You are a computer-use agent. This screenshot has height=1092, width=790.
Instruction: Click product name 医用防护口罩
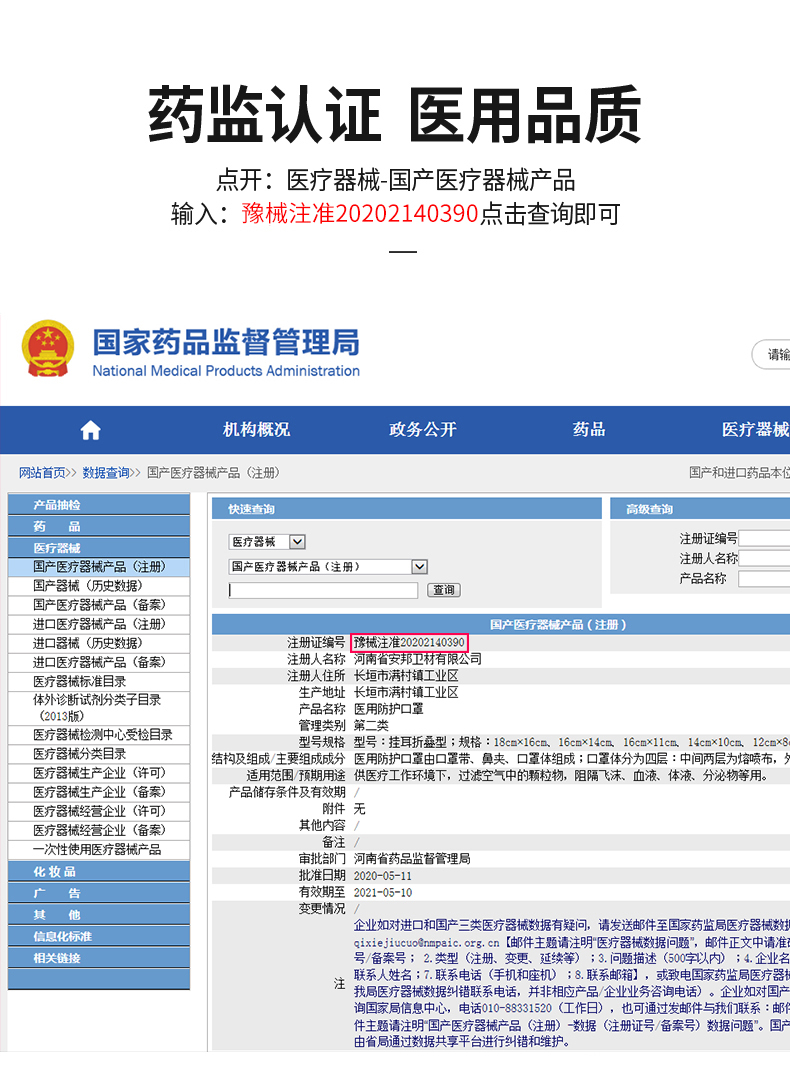click(388, 709)
